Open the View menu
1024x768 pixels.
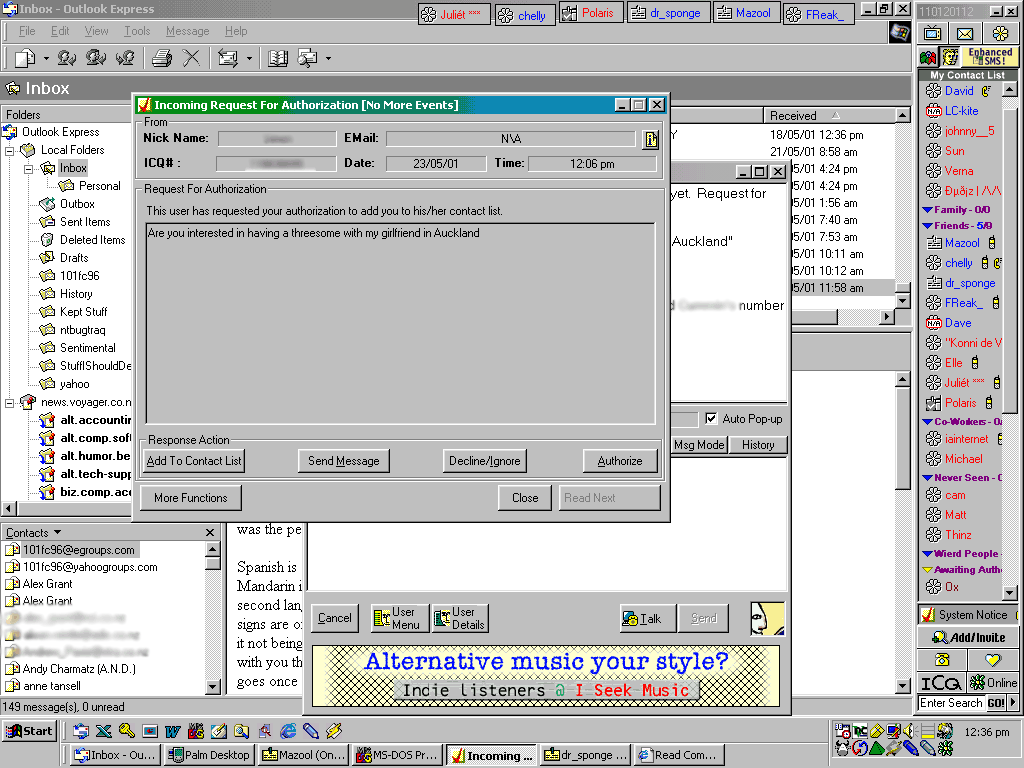pos(97,31)
